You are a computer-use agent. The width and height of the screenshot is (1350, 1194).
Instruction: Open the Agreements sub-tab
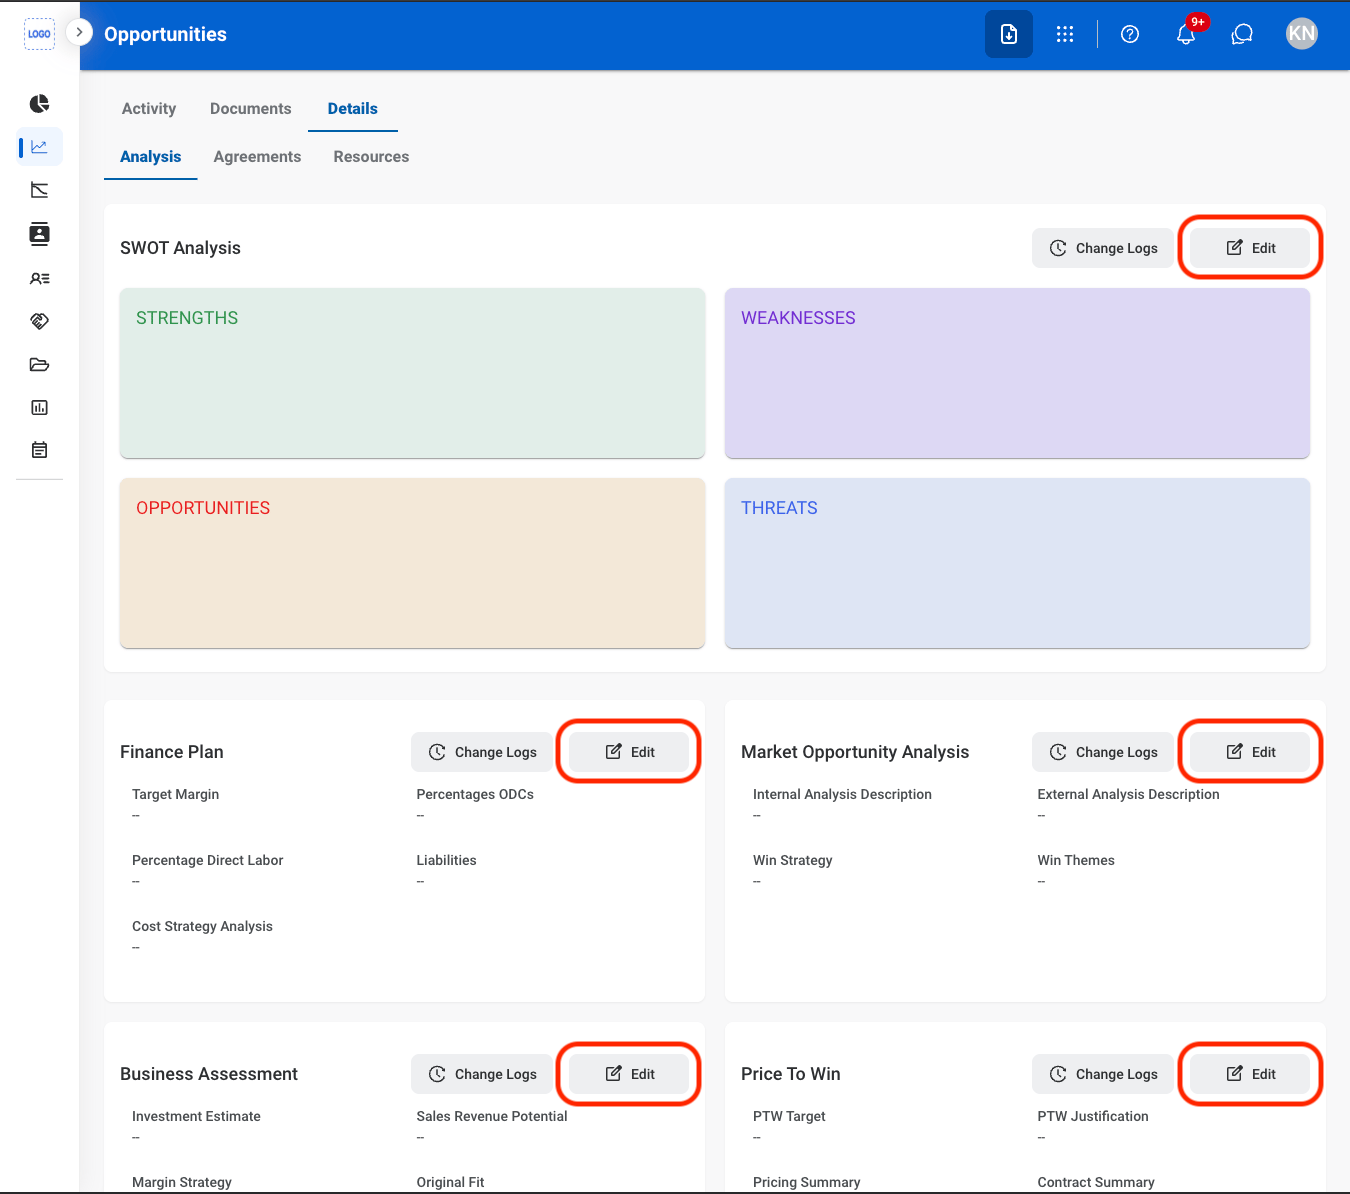[257, 157]
